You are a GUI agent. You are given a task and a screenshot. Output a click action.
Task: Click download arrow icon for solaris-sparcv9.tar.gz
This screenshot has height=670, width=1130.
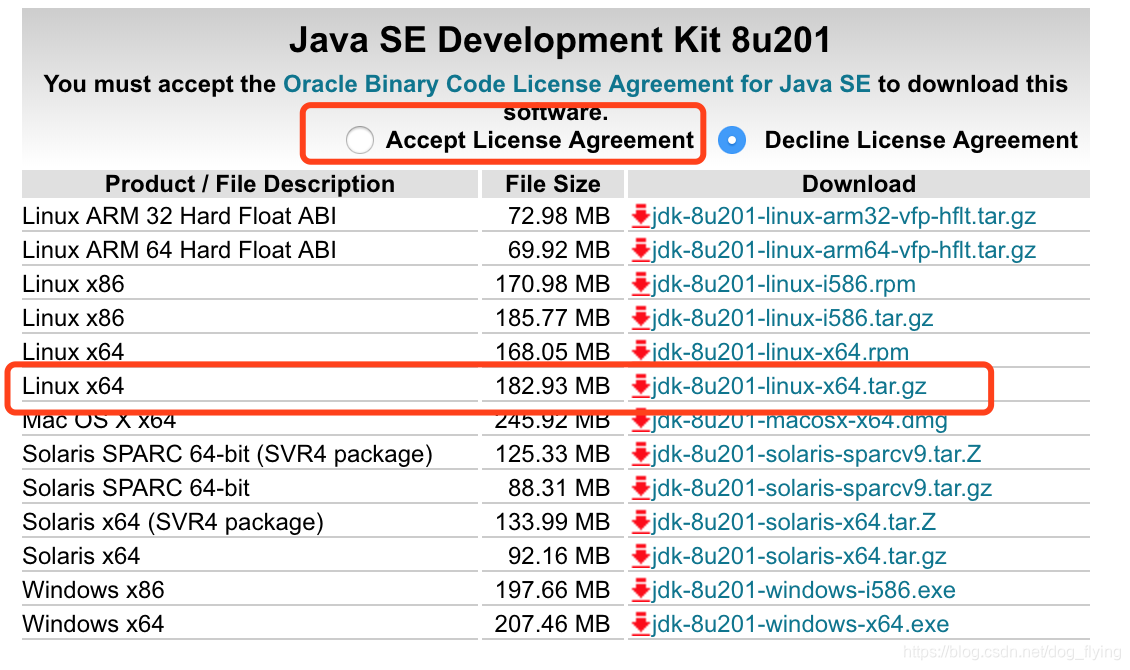[640, 488]
